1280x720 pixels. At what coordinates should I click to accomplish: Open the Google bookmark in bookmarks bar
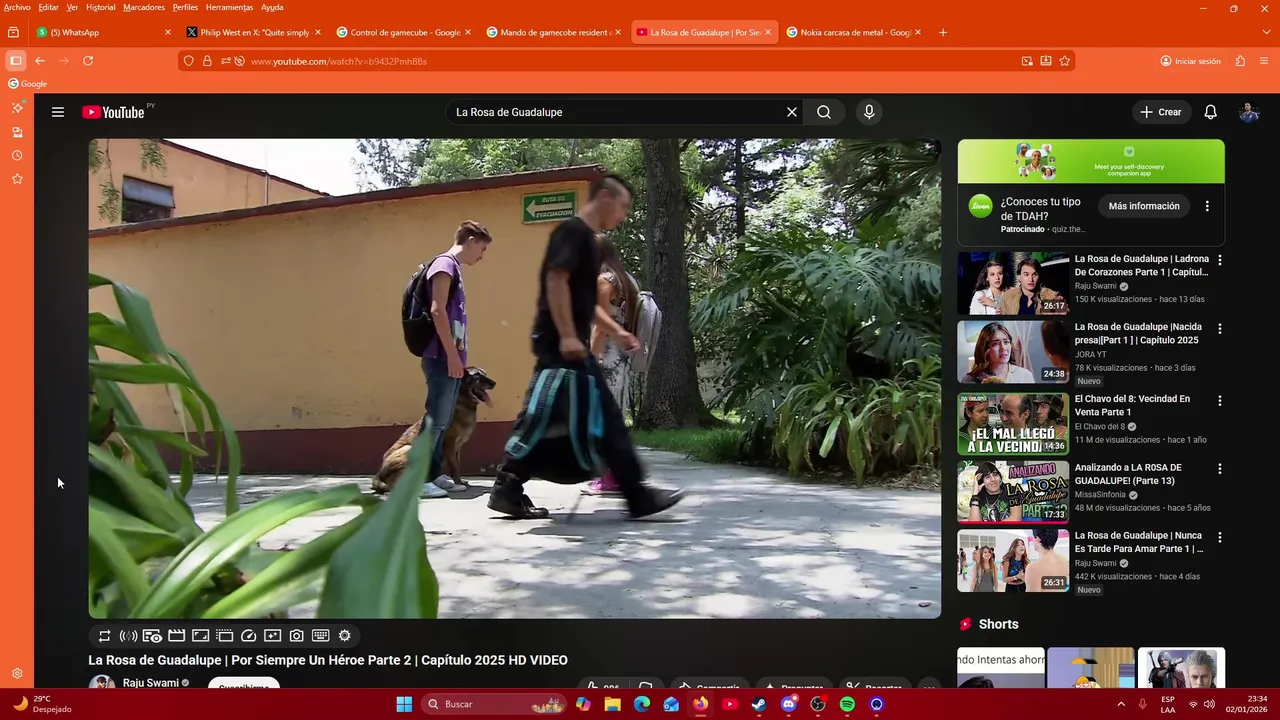[28, 84]
